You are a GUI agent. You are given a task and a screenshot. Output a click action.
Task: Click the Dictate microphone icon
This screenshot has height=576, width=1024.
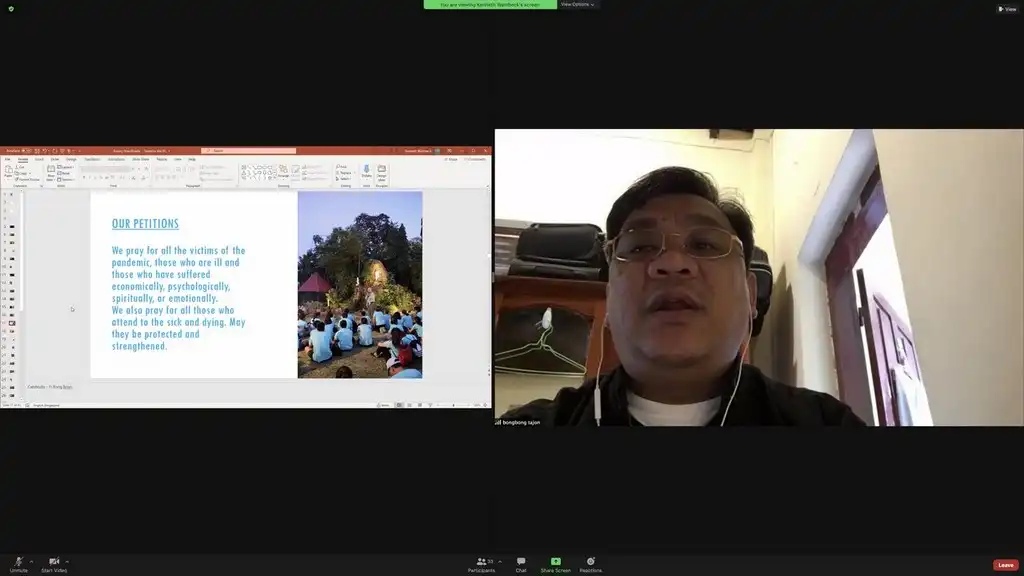[366, 172]
